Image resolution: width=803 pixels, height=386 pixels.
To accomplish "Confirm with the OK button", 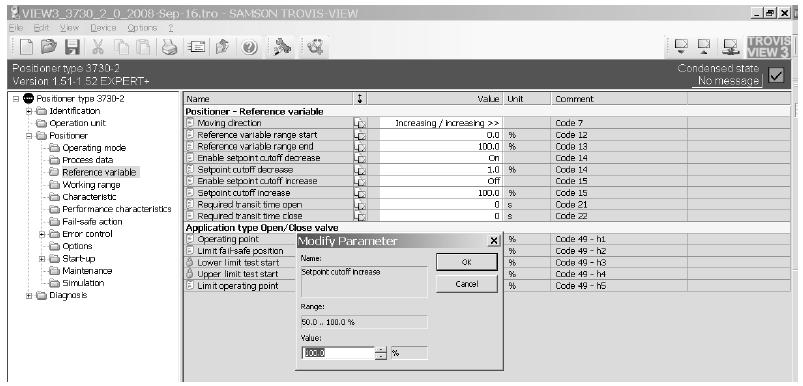I will coord(467,262).
